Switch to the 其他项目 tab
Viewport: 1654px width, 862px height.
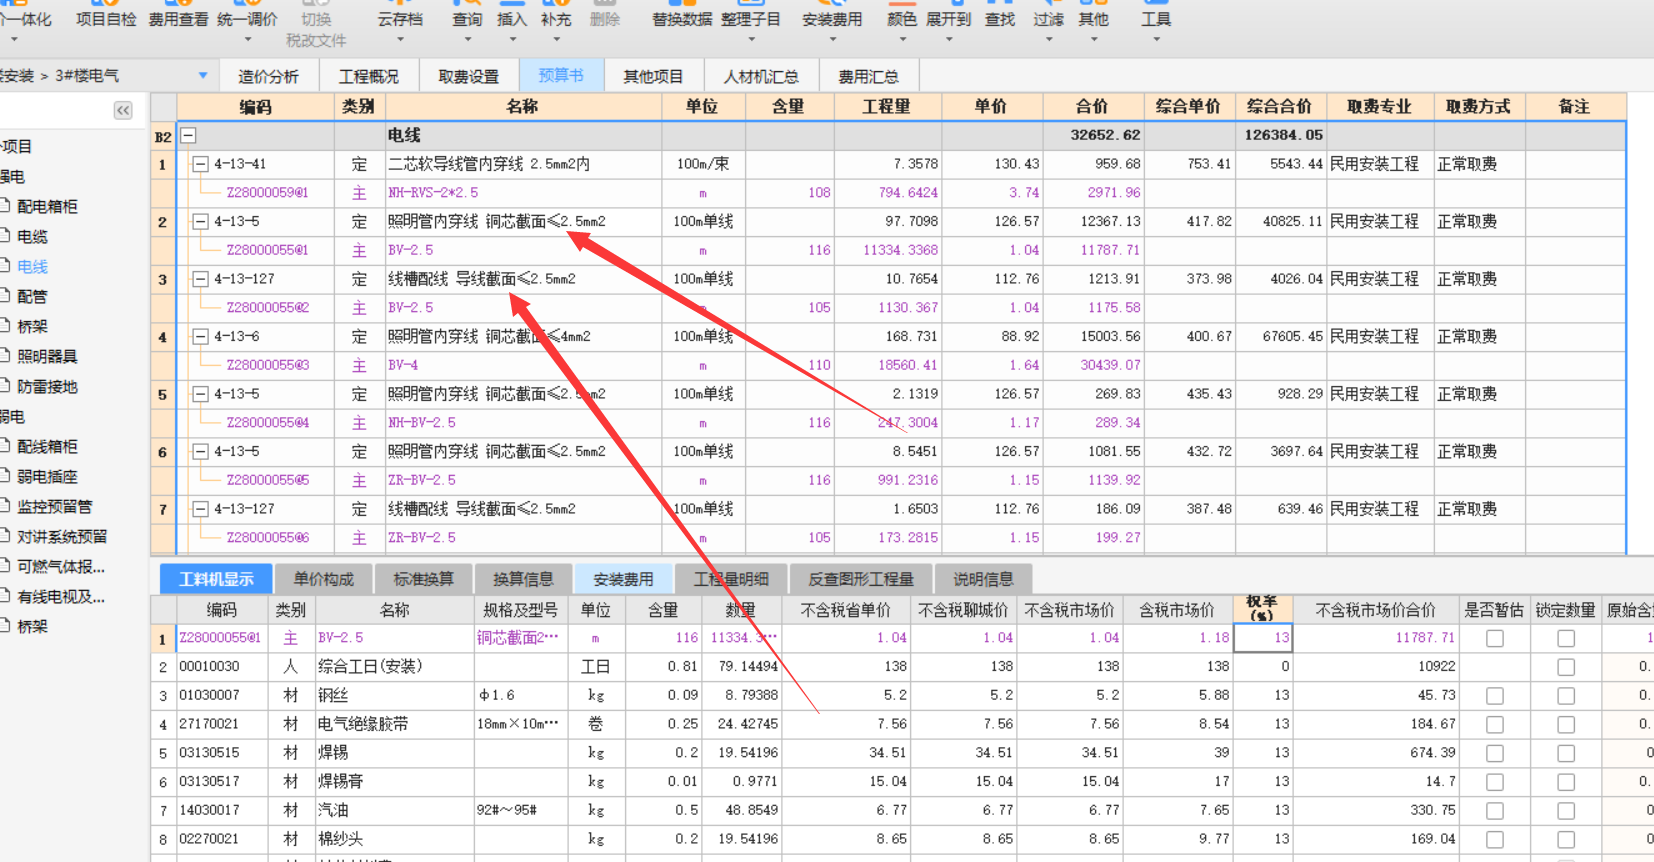tap(653, 76)
